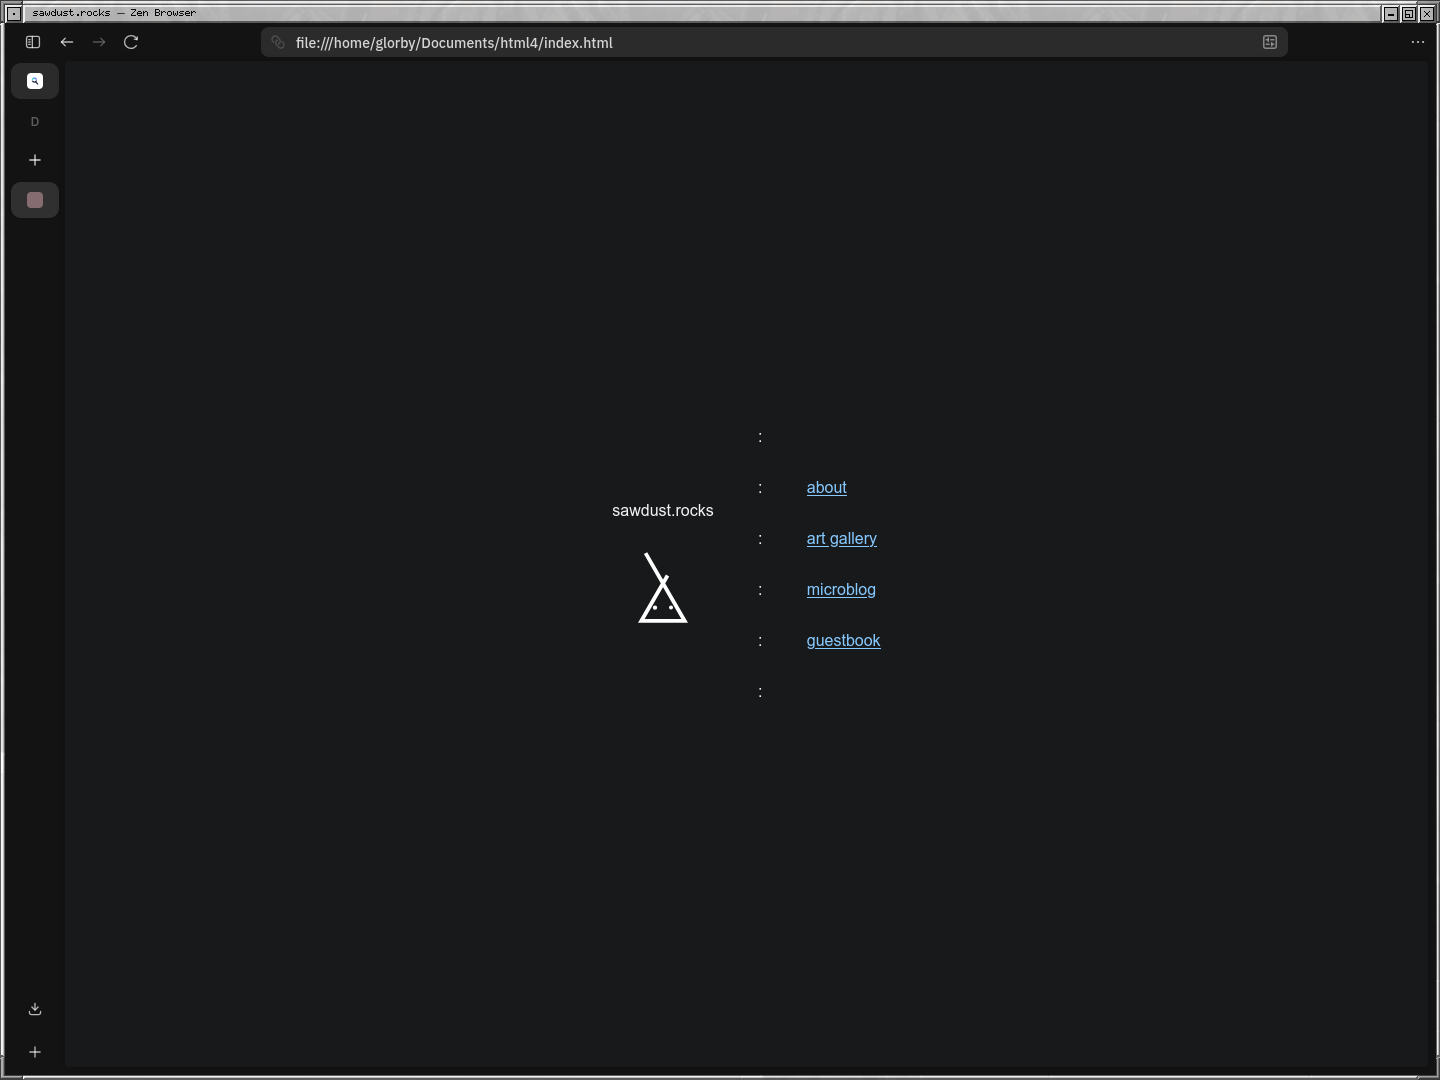The width and height of the screenshot is (1440, 1080).
Task: Click the chain link icon in URL bar
Action: tap(279, 42)
